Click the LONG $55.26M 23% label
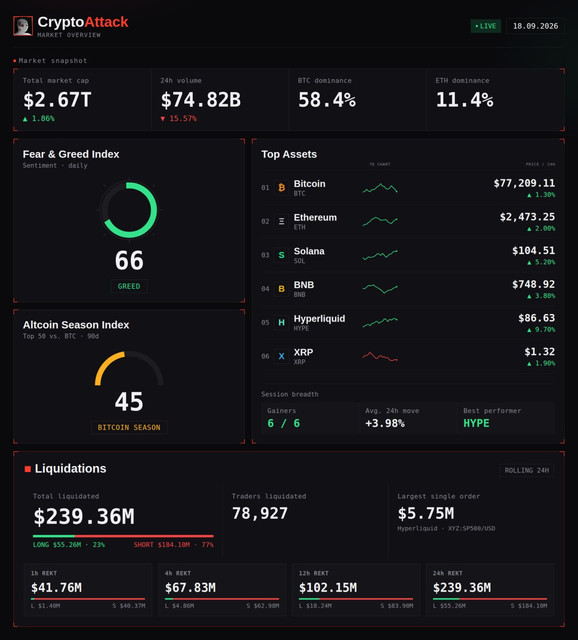This screenshot has height=640, width=578. (69, 545)
